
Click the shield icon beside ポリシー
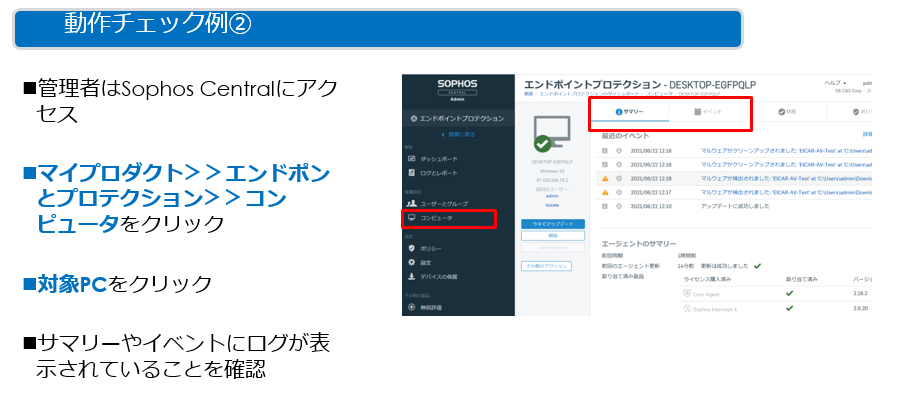coord(412,248)
